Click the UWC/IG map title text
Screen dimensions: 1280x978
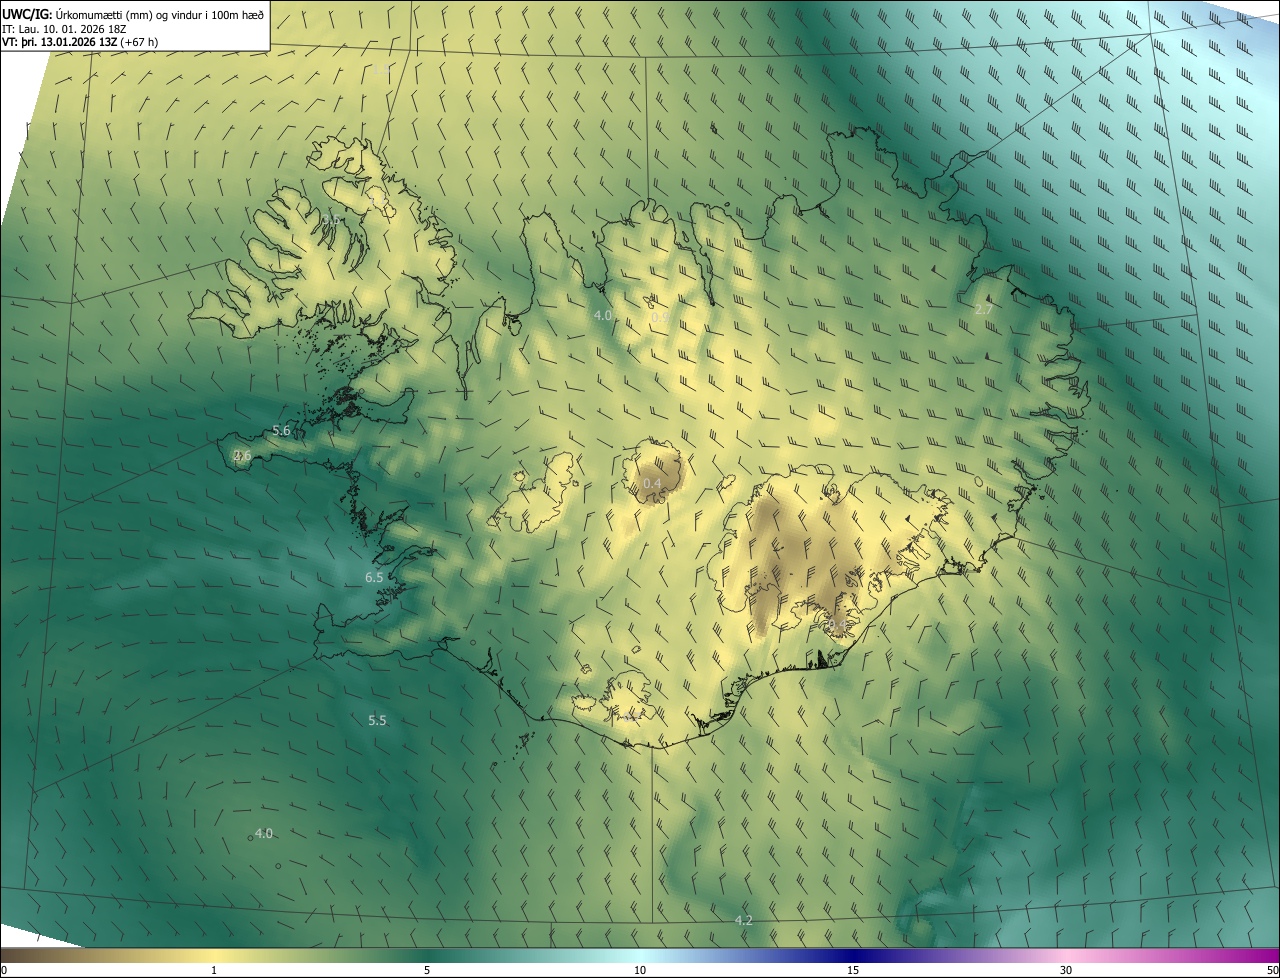(x=133, y=14)
